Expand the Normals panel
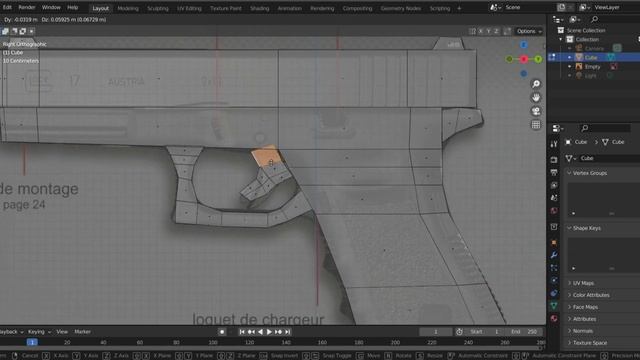 569,331
